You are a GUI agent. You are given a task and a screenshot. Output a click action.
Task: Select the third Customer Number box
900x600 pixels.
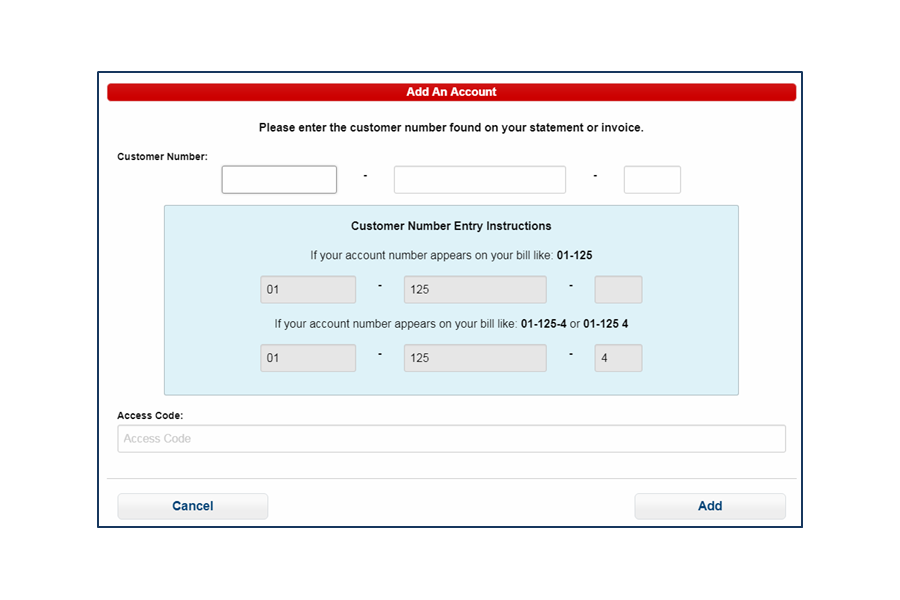(652, 179)
